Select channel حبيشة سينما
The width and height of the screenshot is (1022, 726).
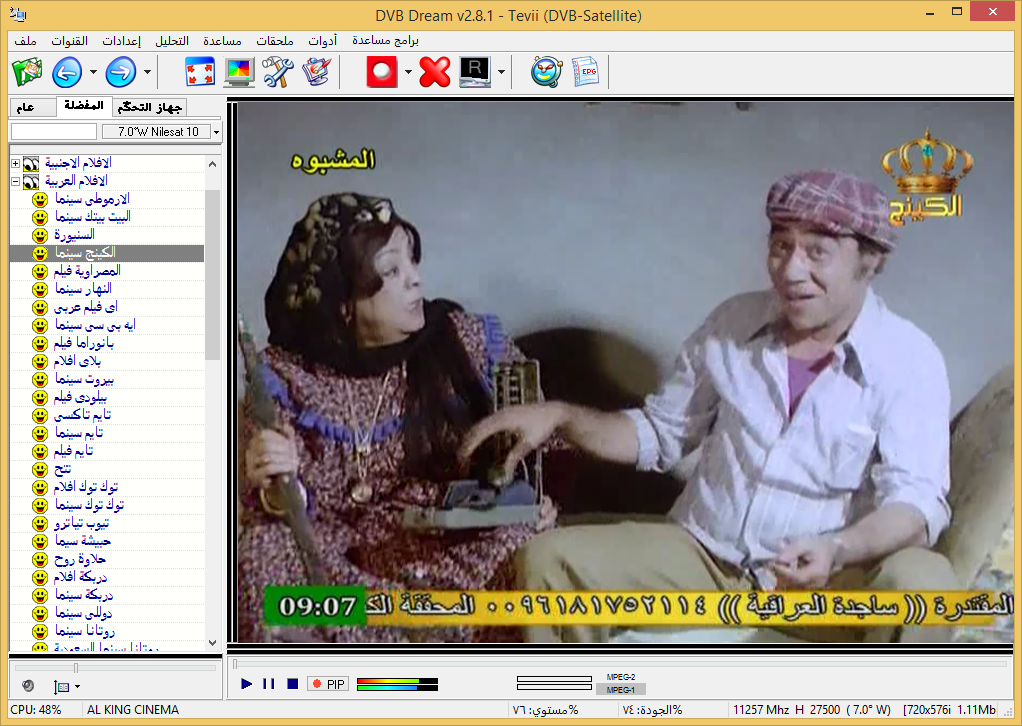[83, 542]
